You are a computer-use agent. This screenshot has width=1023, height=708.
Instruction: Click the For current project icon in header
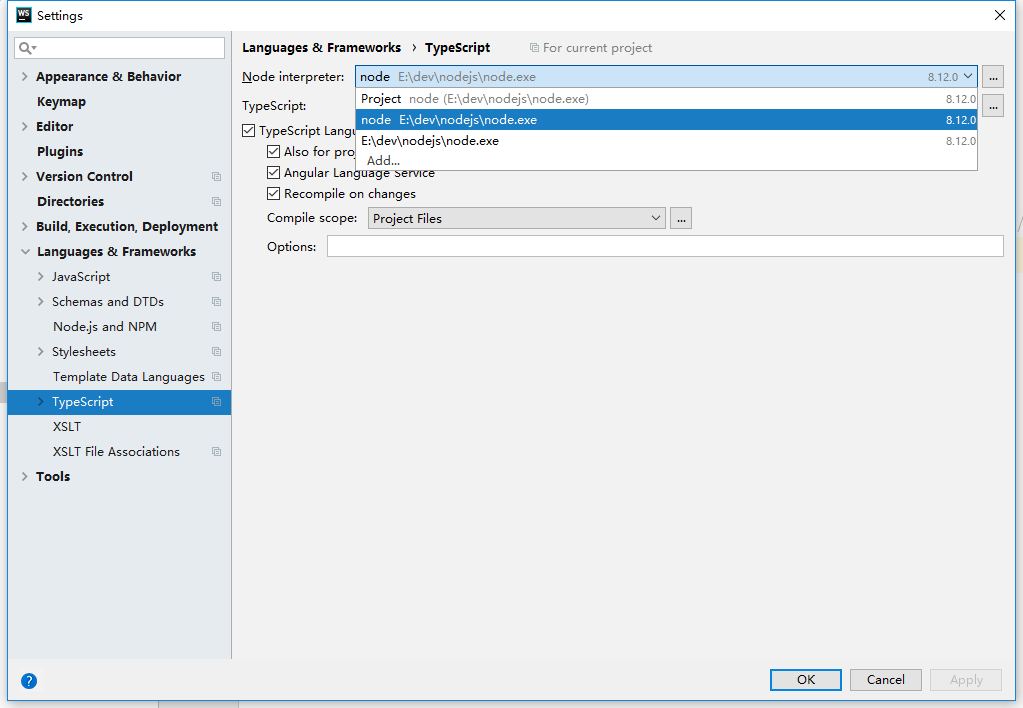(x=534, y=48)
